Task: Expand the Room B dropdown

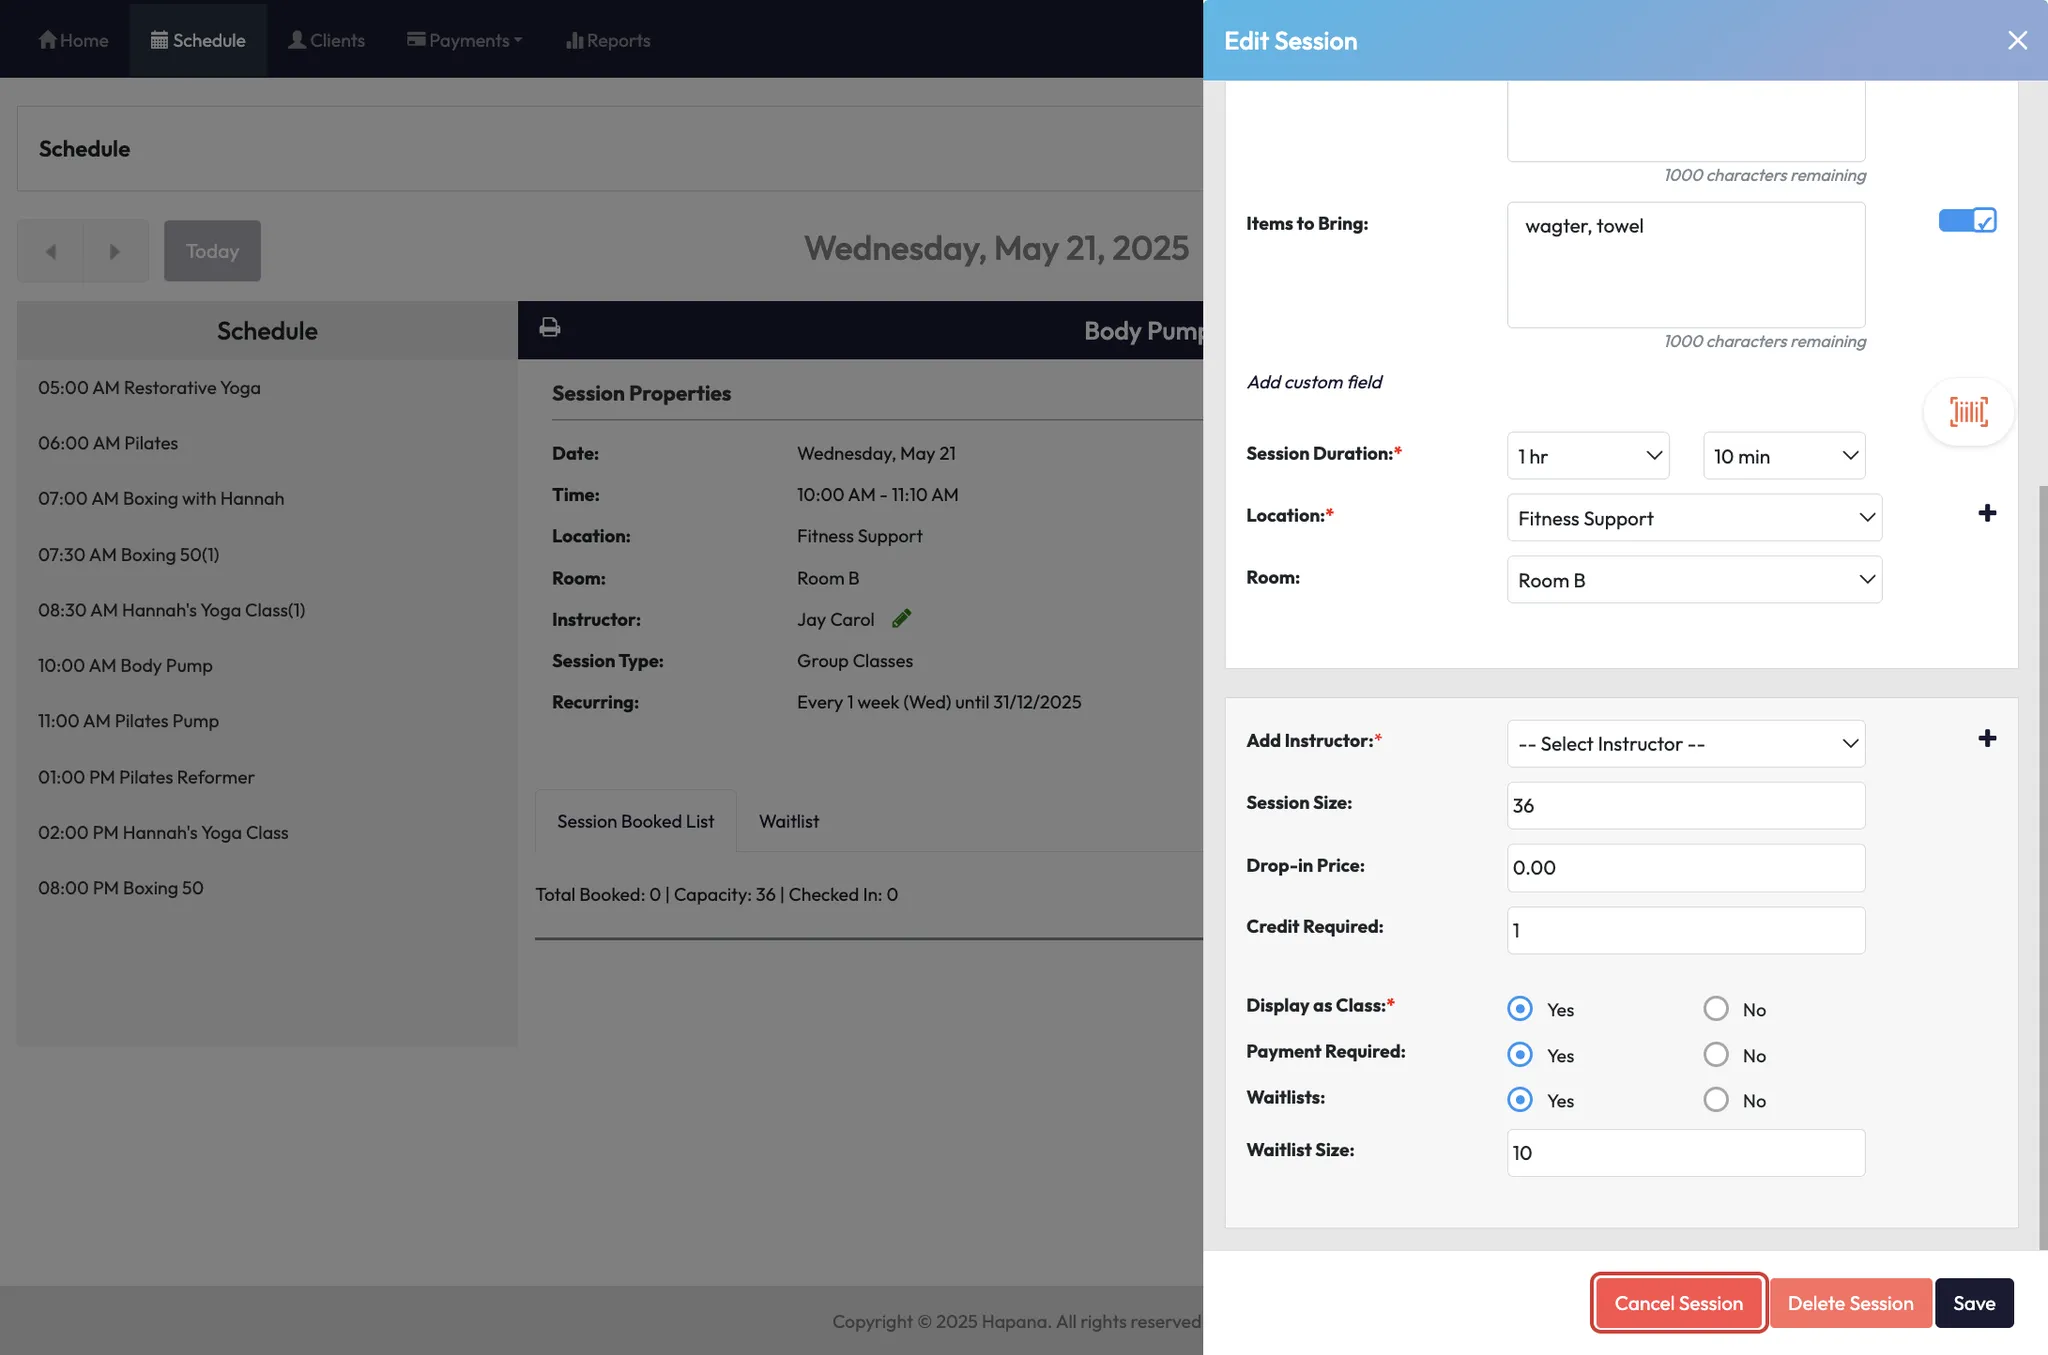Action: click(x=1693, y=580)
